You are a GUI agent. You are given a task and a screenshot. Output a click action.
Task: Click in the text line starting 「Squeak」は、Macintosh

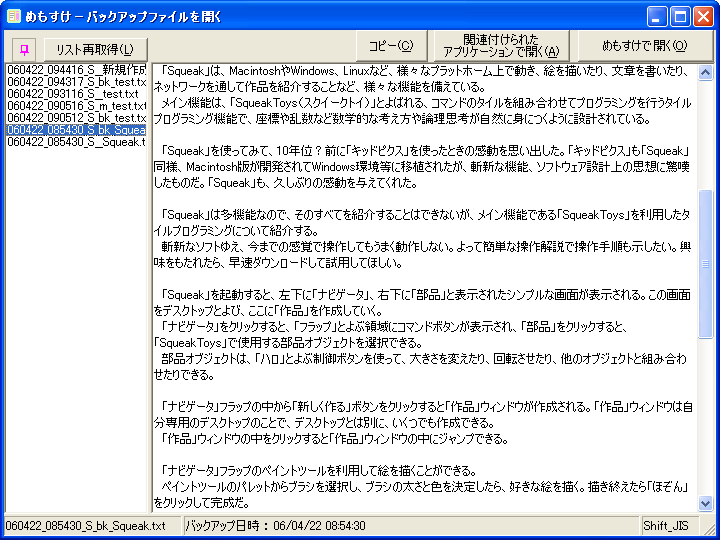click(422, 71)
